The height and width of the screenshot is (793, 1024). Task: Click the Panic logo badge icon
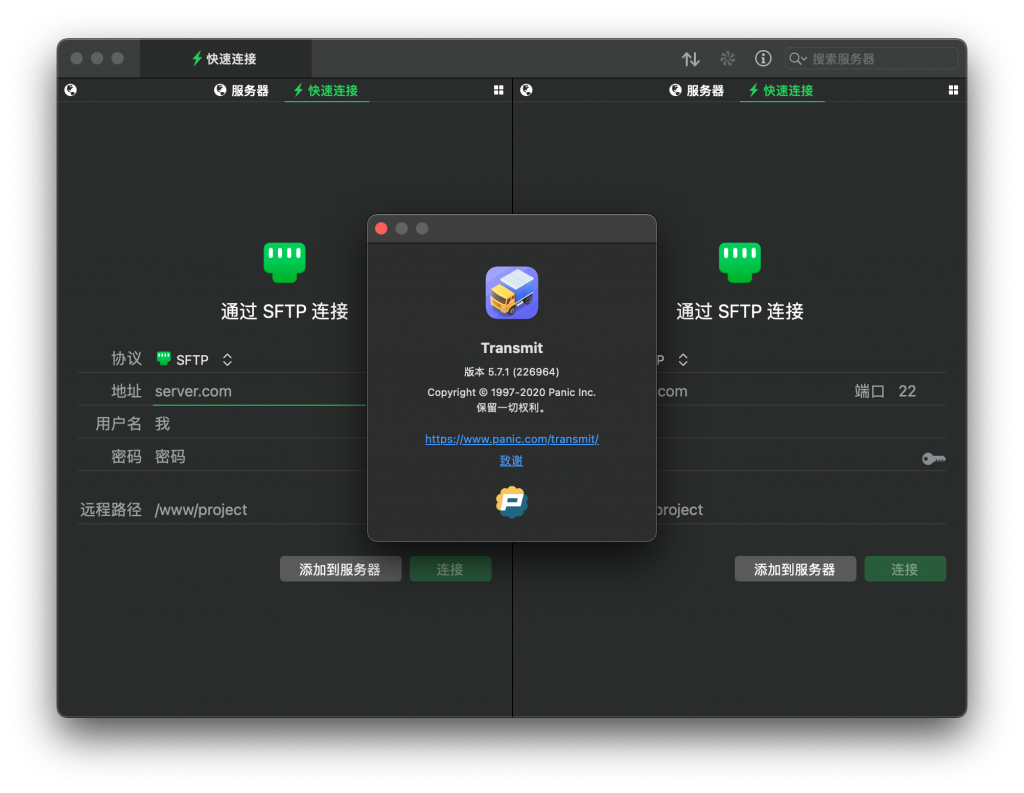(x=511, y=502)
